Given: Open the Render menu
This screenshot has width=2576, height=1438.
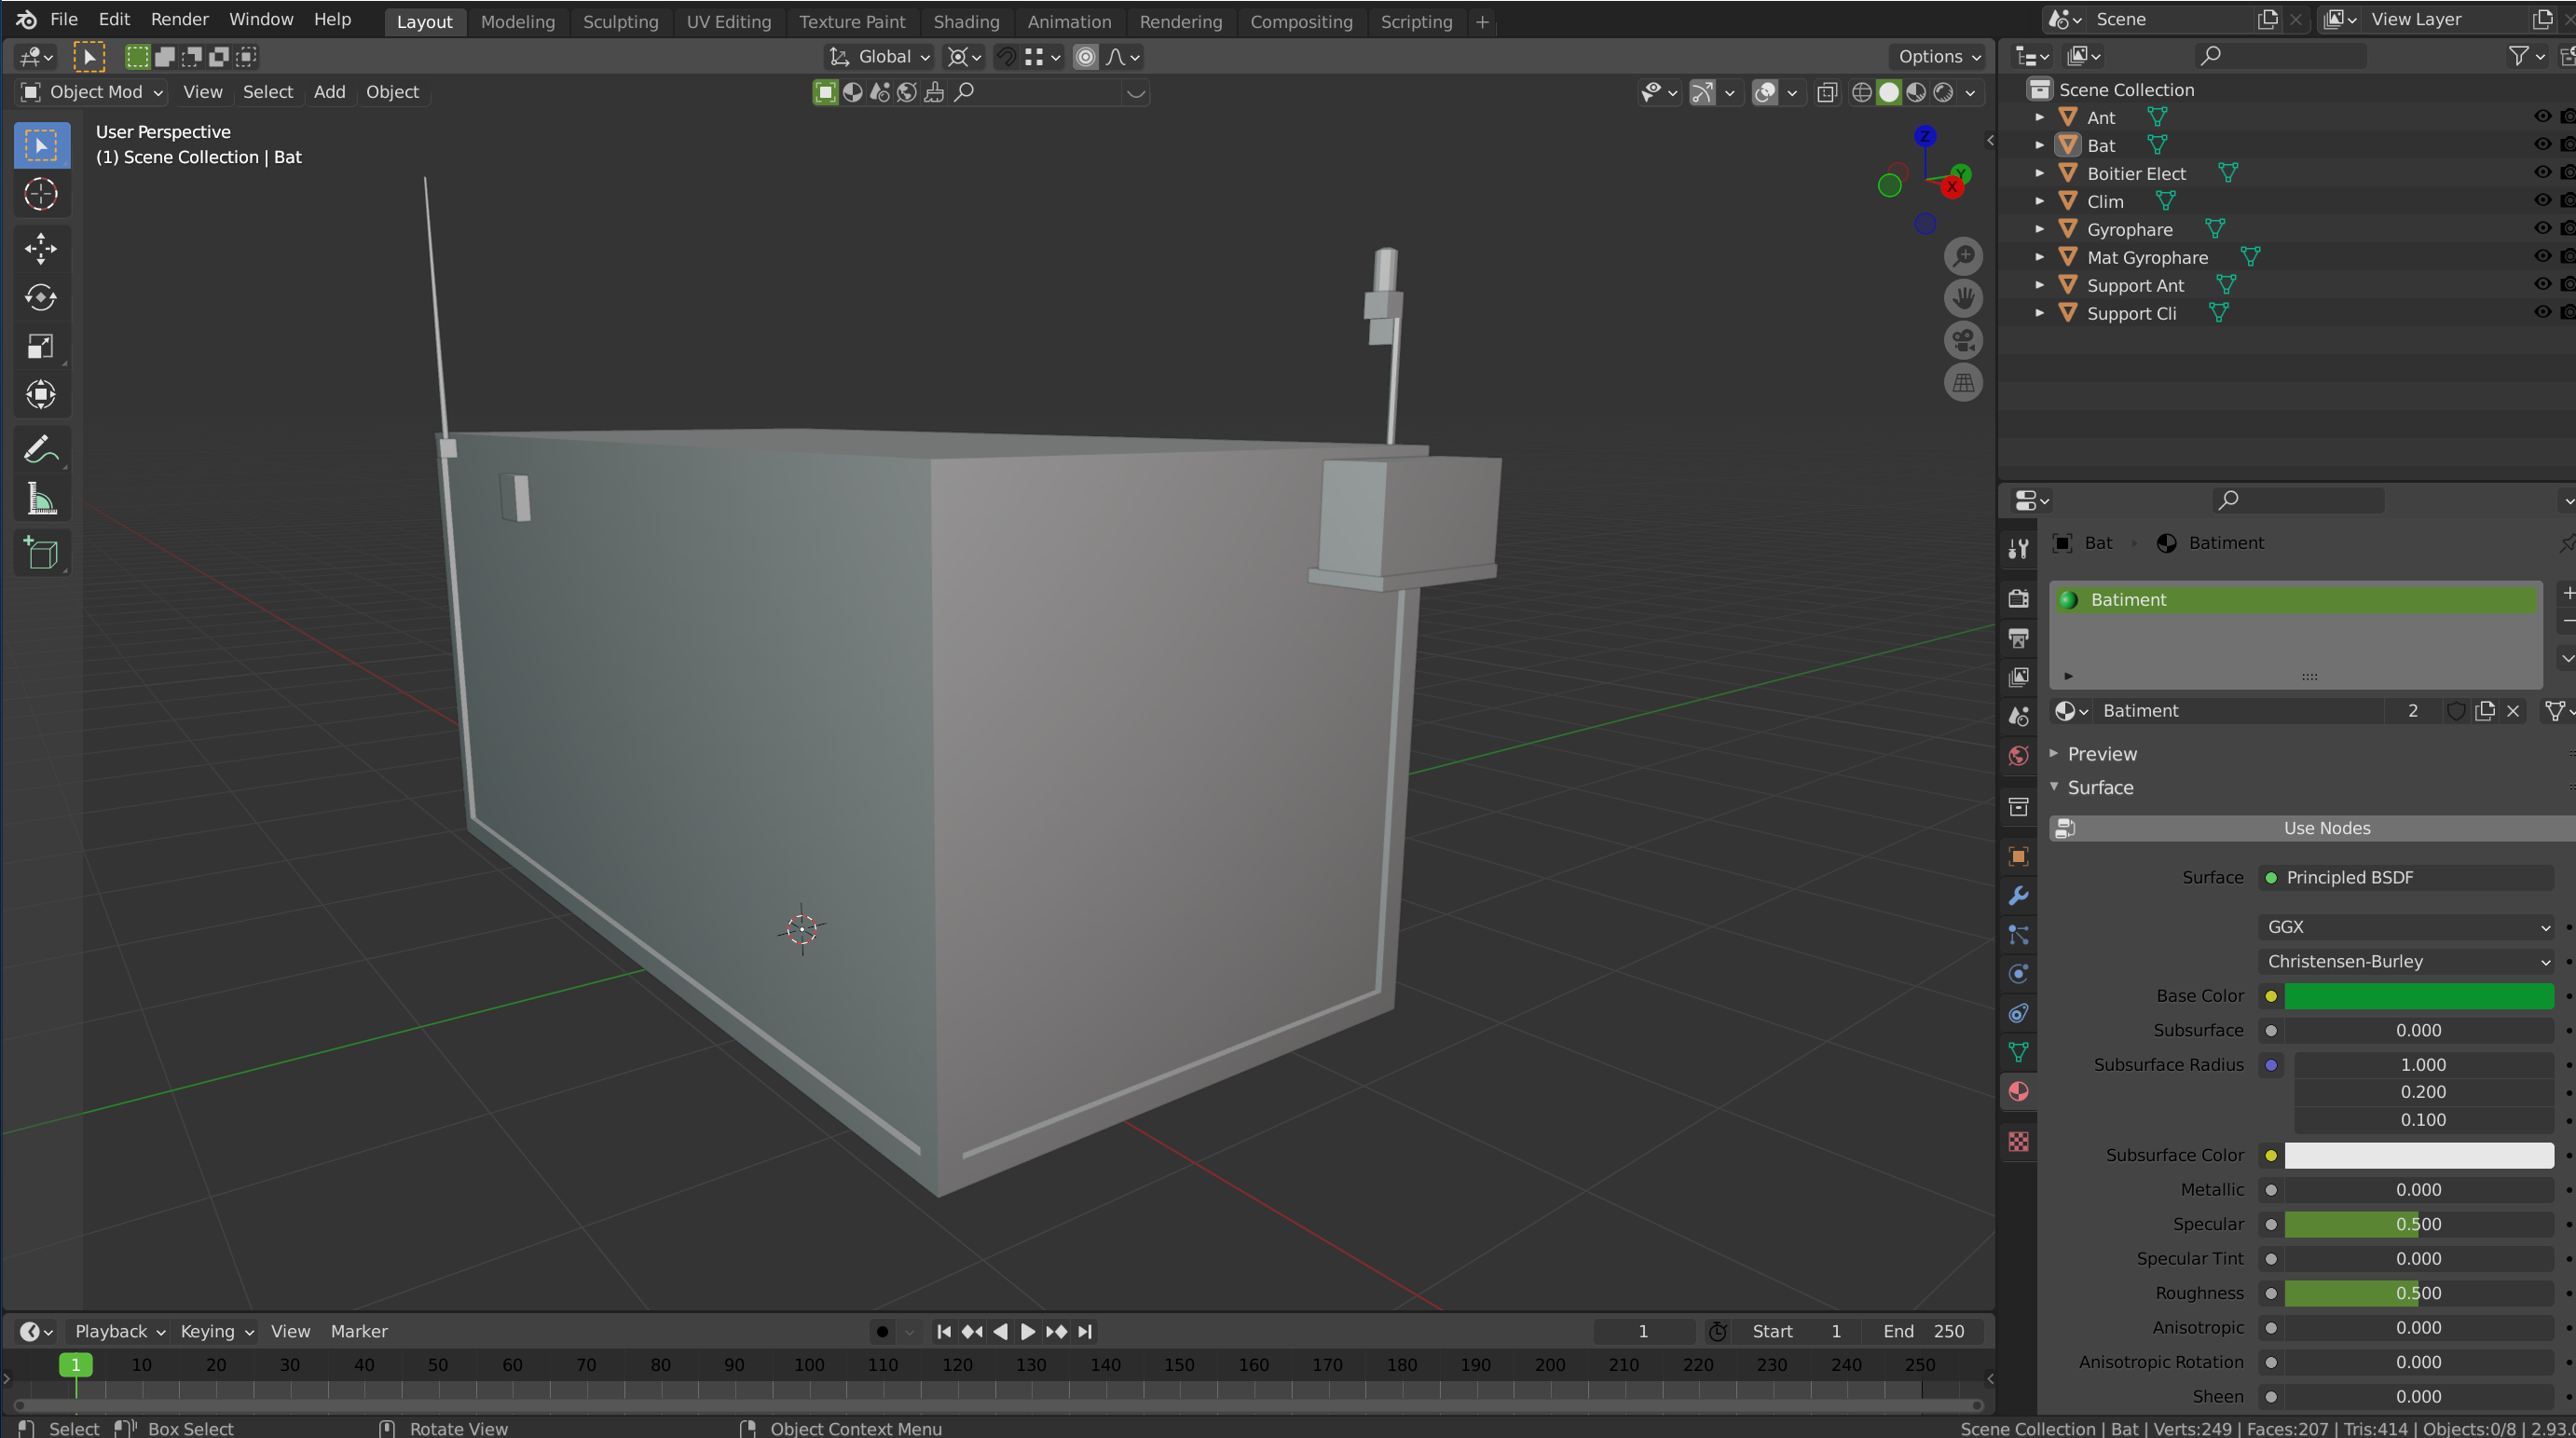Looking at the screenshot, I should pyautogui.click(x=179, y=19).
